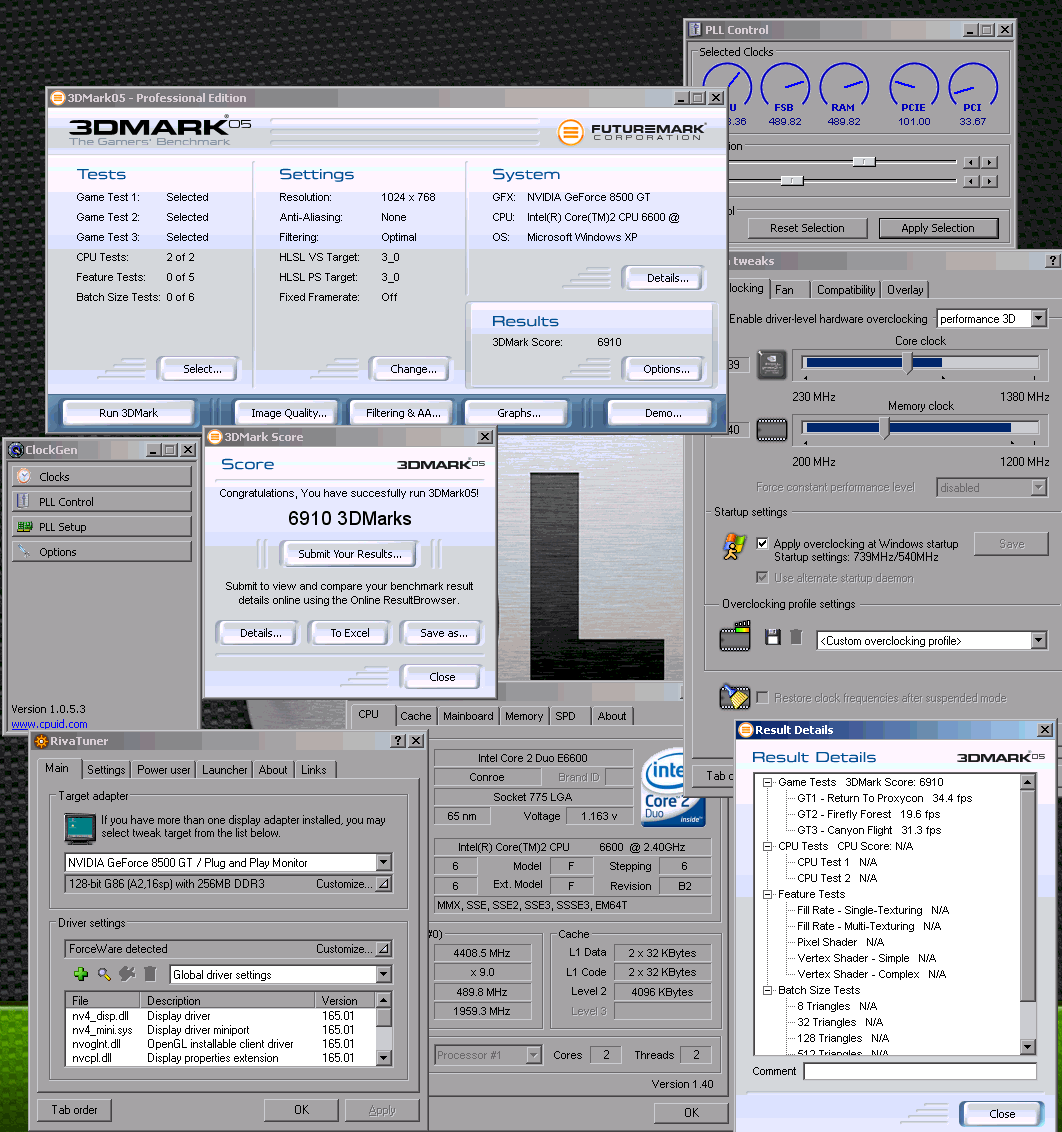Screen dimensions: 1062x1132
Task: Click the broom icon beside Restore clock frequencies
Action: (x=735, y=697)
